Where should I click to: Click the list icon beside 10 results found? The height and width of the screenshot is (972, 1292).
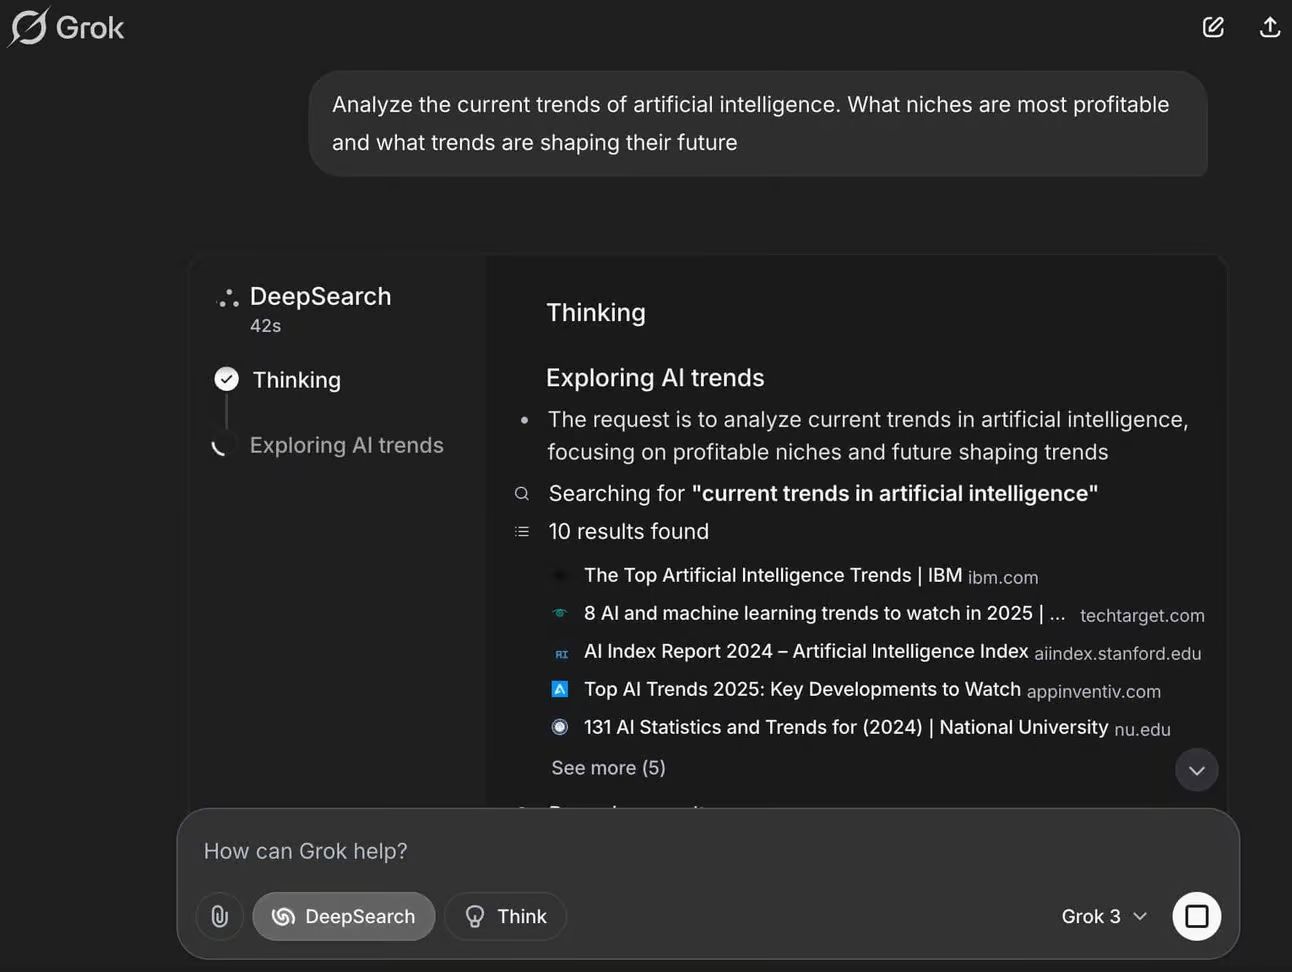[522, 532]
